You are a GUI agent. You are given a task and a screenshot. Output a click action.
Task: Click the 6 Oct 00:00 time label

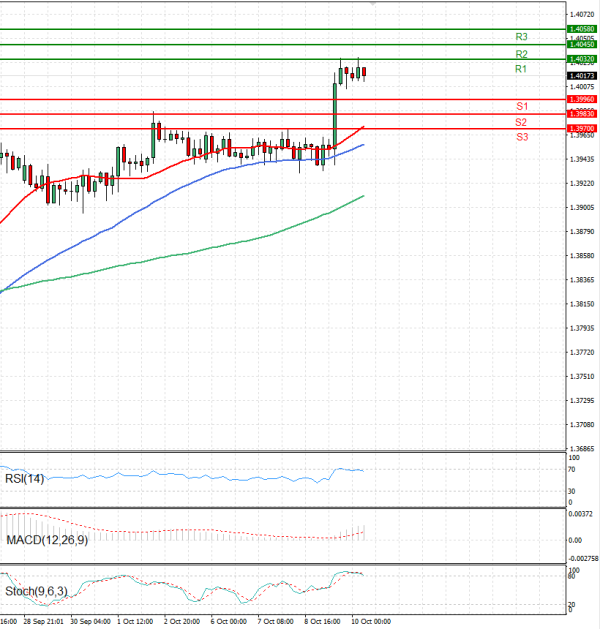tap(228, 621)
